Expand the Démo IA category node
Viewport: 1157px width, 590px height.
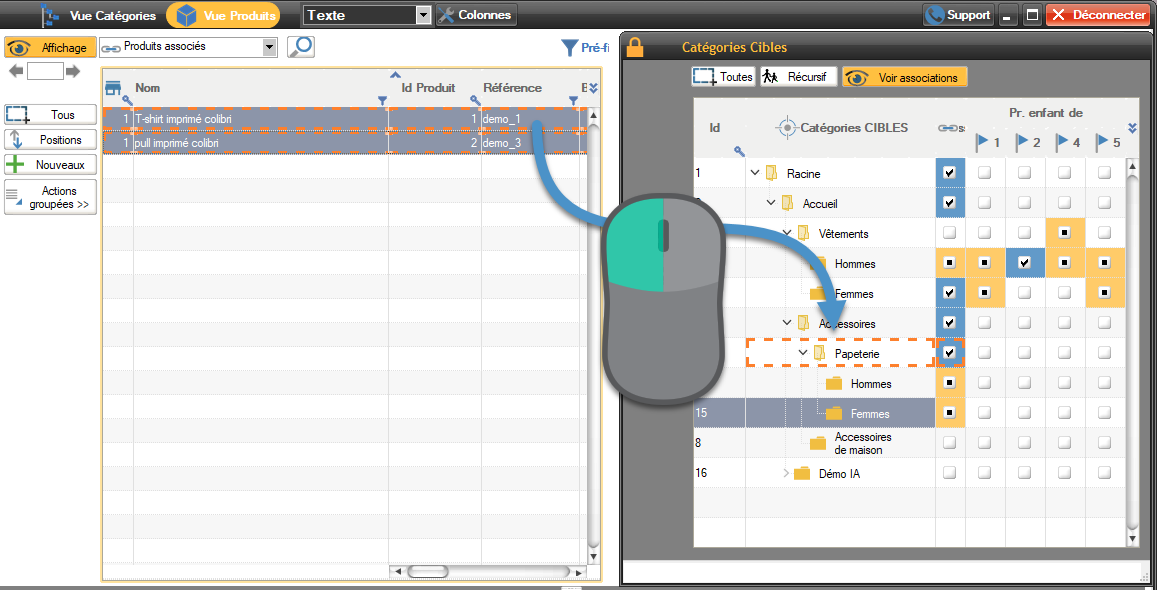[786, 473]
